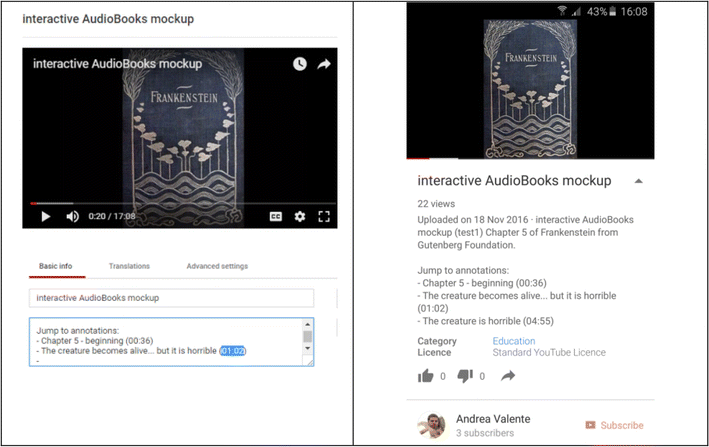Screen dimensions: 709x447
Task: Jump to Chapter 5 beginning (00:36) in mobile description
Action: click(484, 283)
